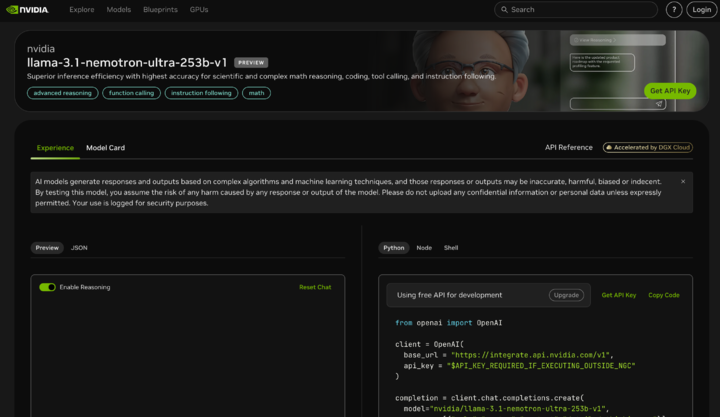The height and width of the screenshot is (417, 720).
Task: Open the Models menu
Action: pyautogui.click(x=118, y=10)
